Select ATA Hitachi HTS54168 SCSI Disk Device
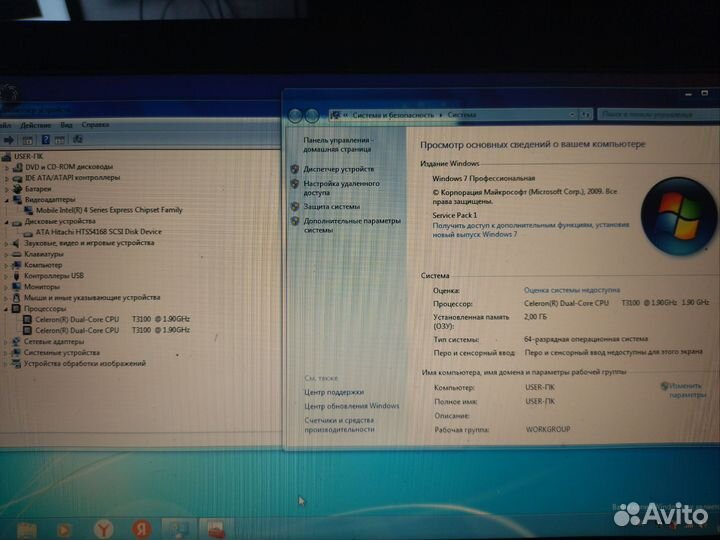 pos(99,232)
